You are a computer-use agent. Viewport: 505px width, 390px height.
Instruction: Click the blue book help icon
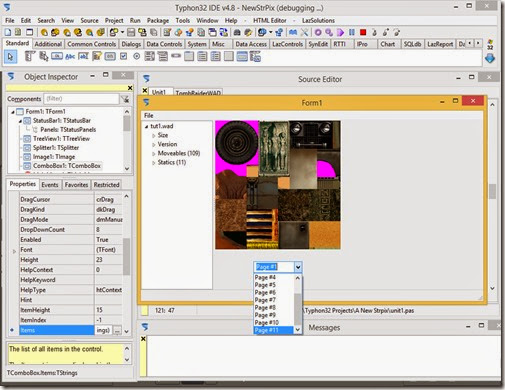click(x=293, y=32)
